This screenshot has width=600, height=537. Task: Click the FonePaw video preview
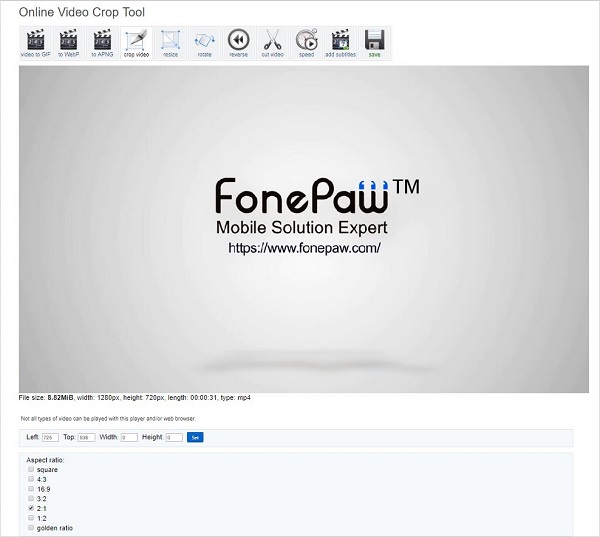(304, 229)
